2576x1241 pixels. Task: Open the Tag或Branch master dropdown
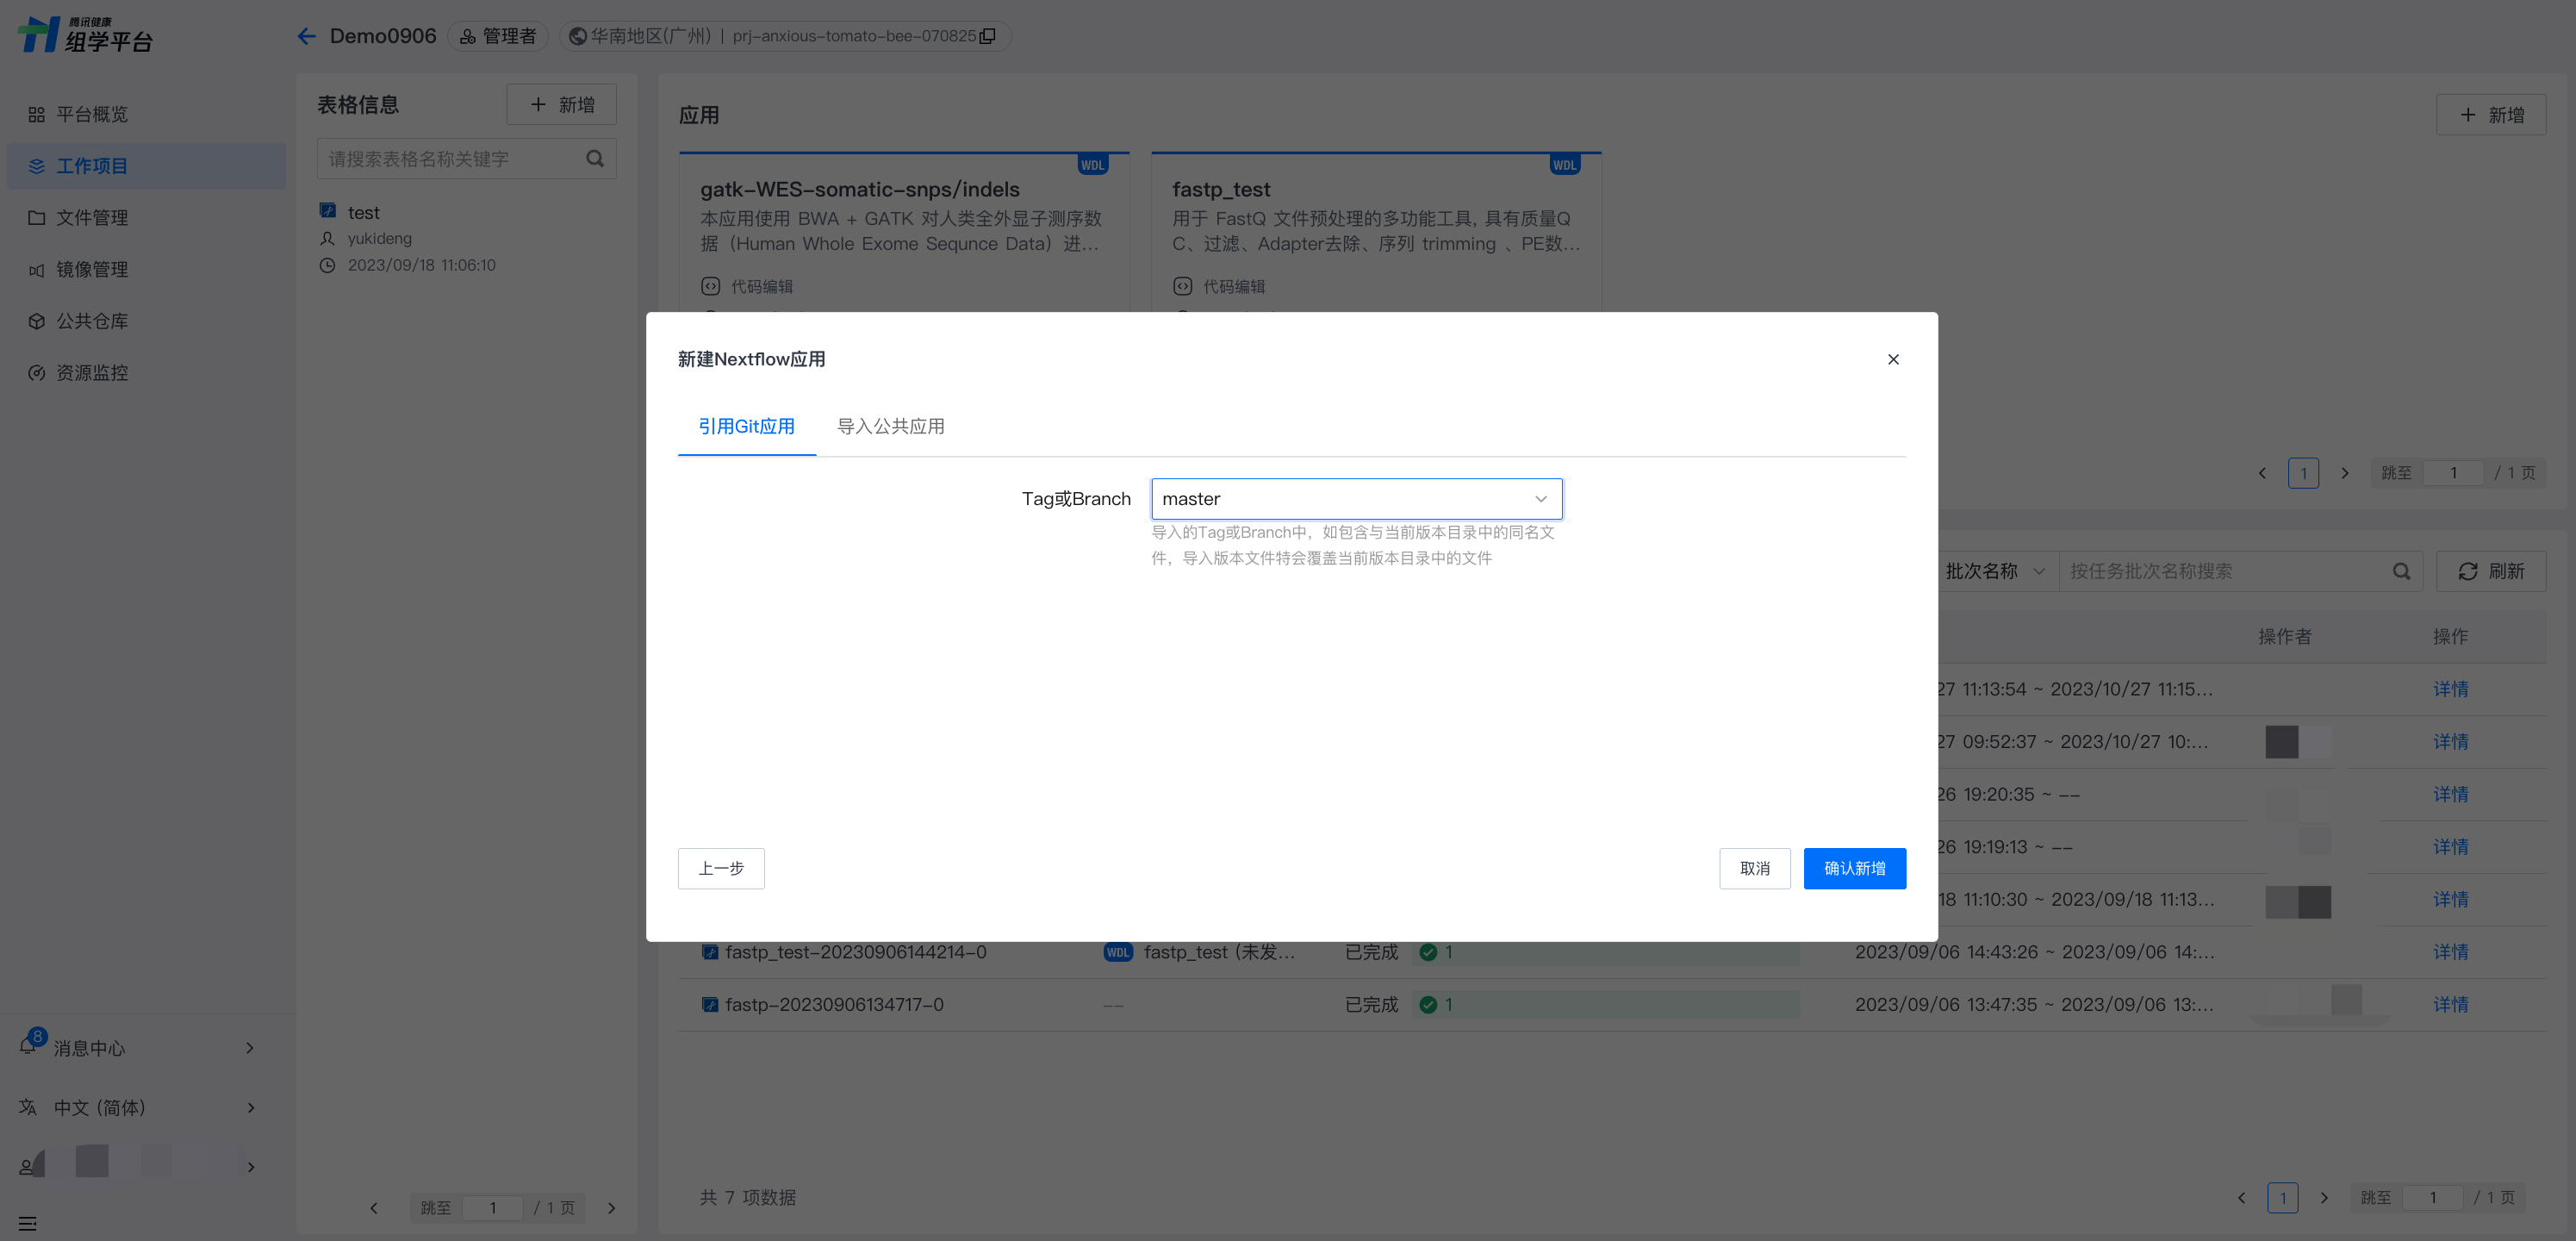[x=1355, y=498]
